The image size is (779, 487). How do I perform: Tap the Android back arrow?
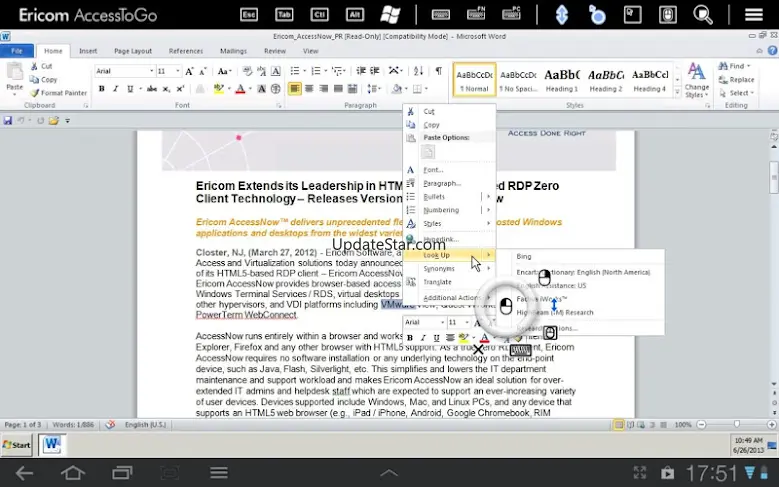pos(23,473)
